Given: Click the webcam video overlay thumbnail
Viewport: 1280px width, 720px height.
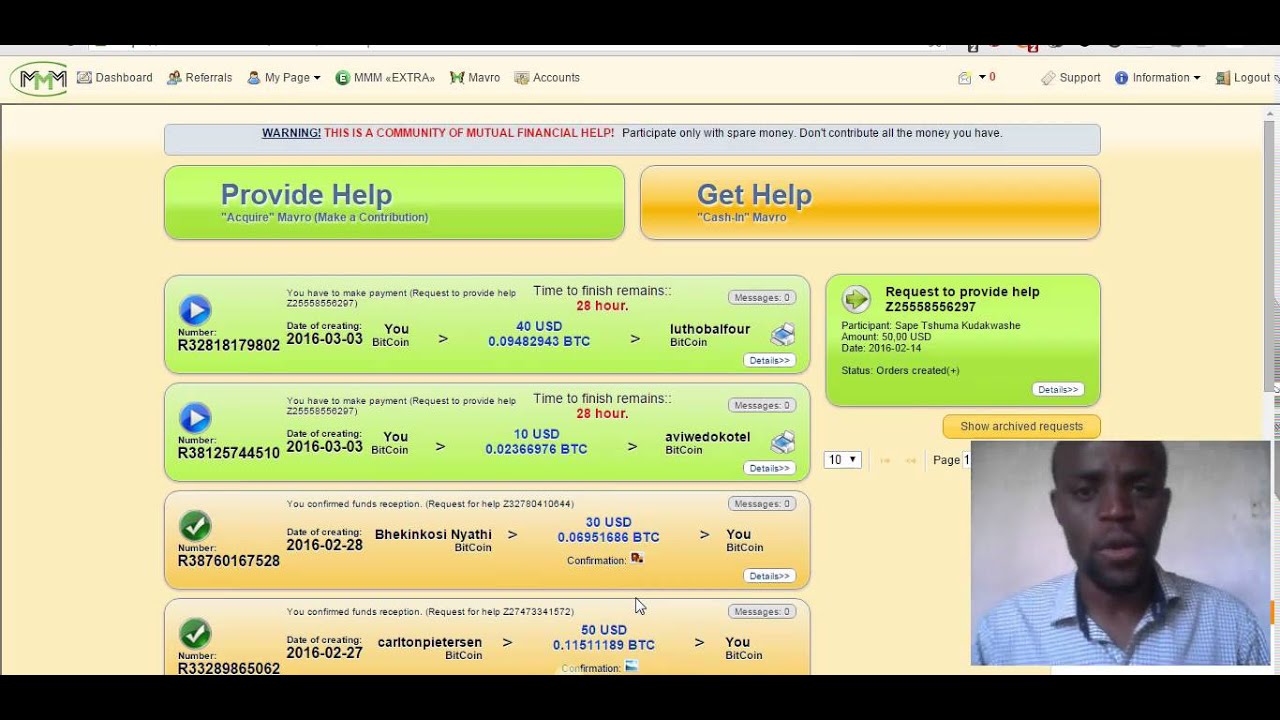Looking at the screenshot, I should pyautogui.click(x=1120, y=553).
